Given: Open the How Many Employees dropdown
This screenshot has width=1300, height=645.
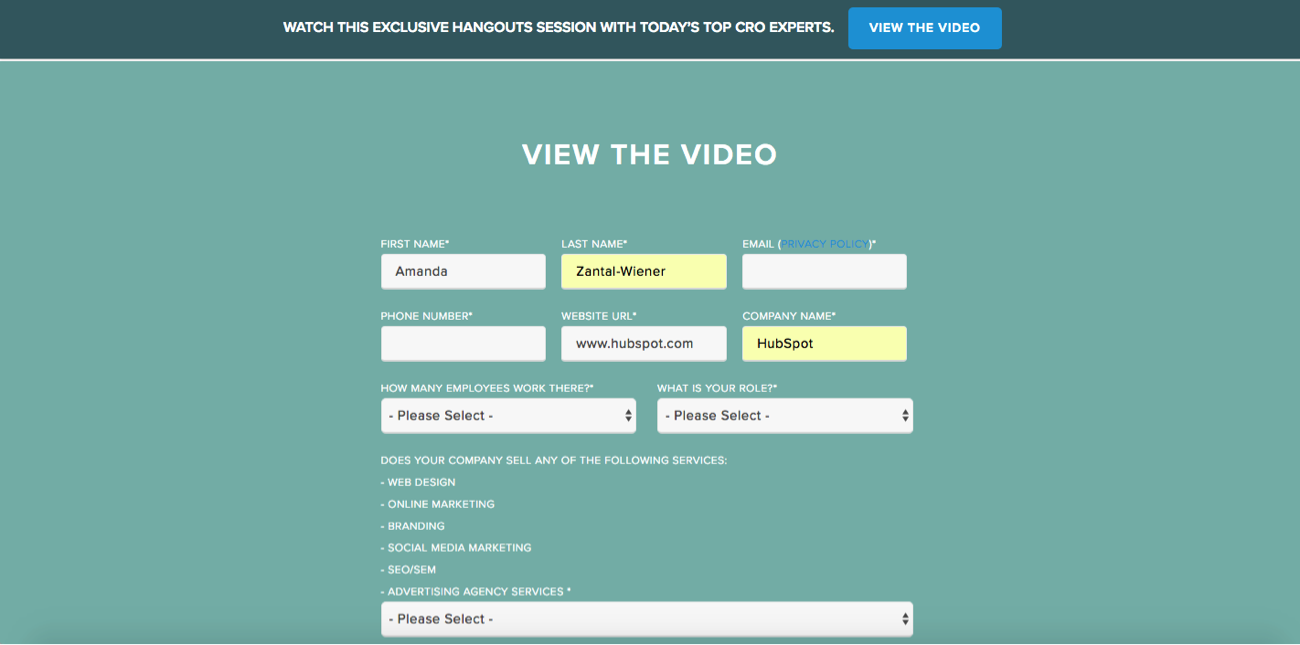Looking at the screenshot, I should coord(508,415).
